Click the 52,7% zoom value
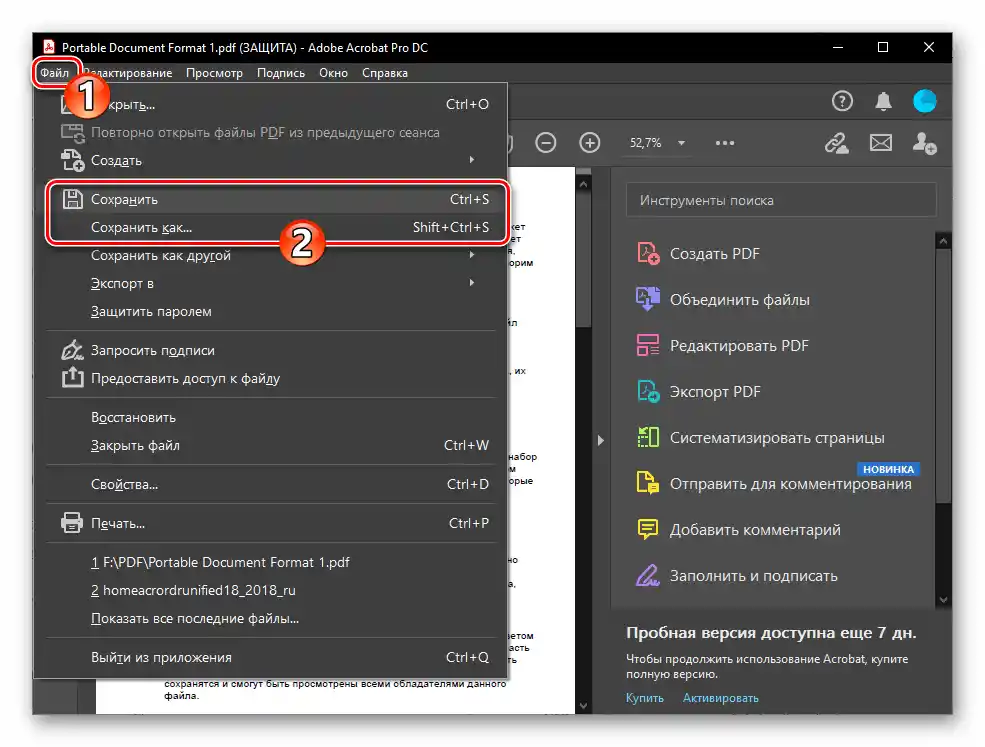This screenshot has height=747, width=985. tap(645, 143)
